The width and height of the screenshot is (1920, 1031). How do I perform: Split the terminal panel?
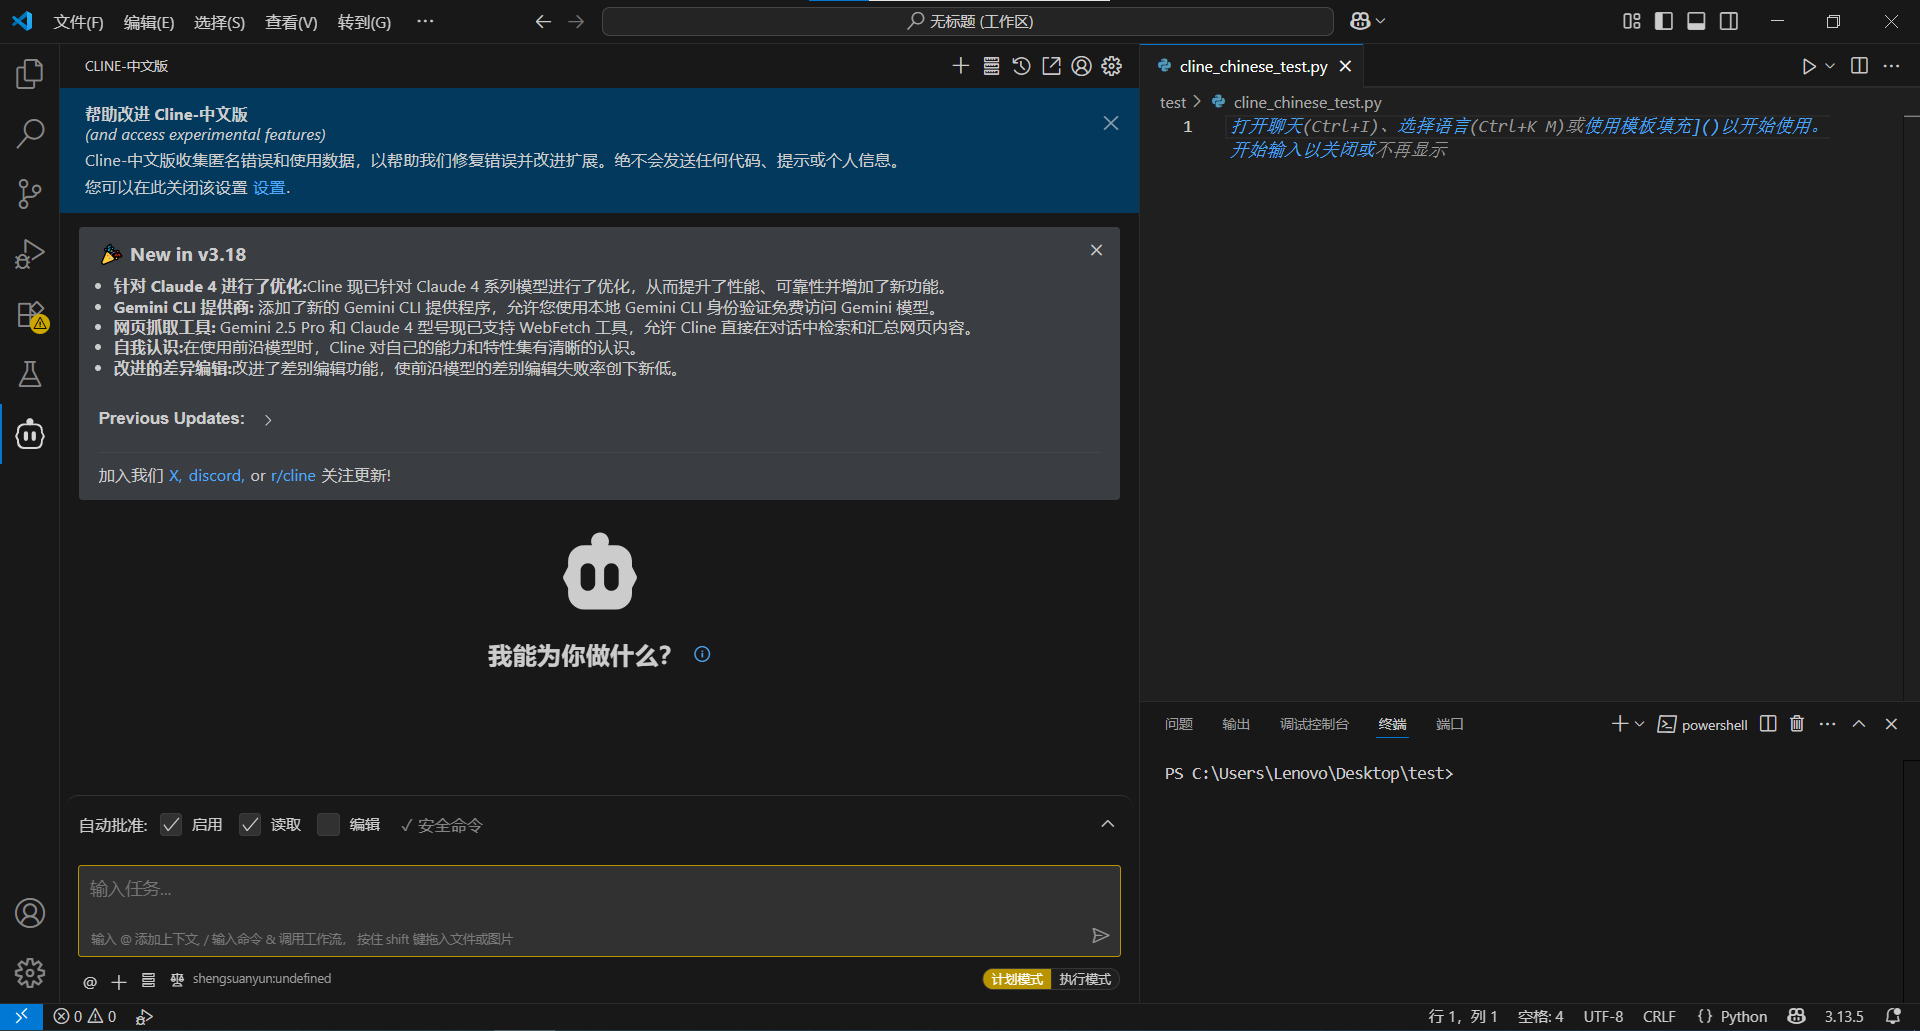[x=1768, y=724]
